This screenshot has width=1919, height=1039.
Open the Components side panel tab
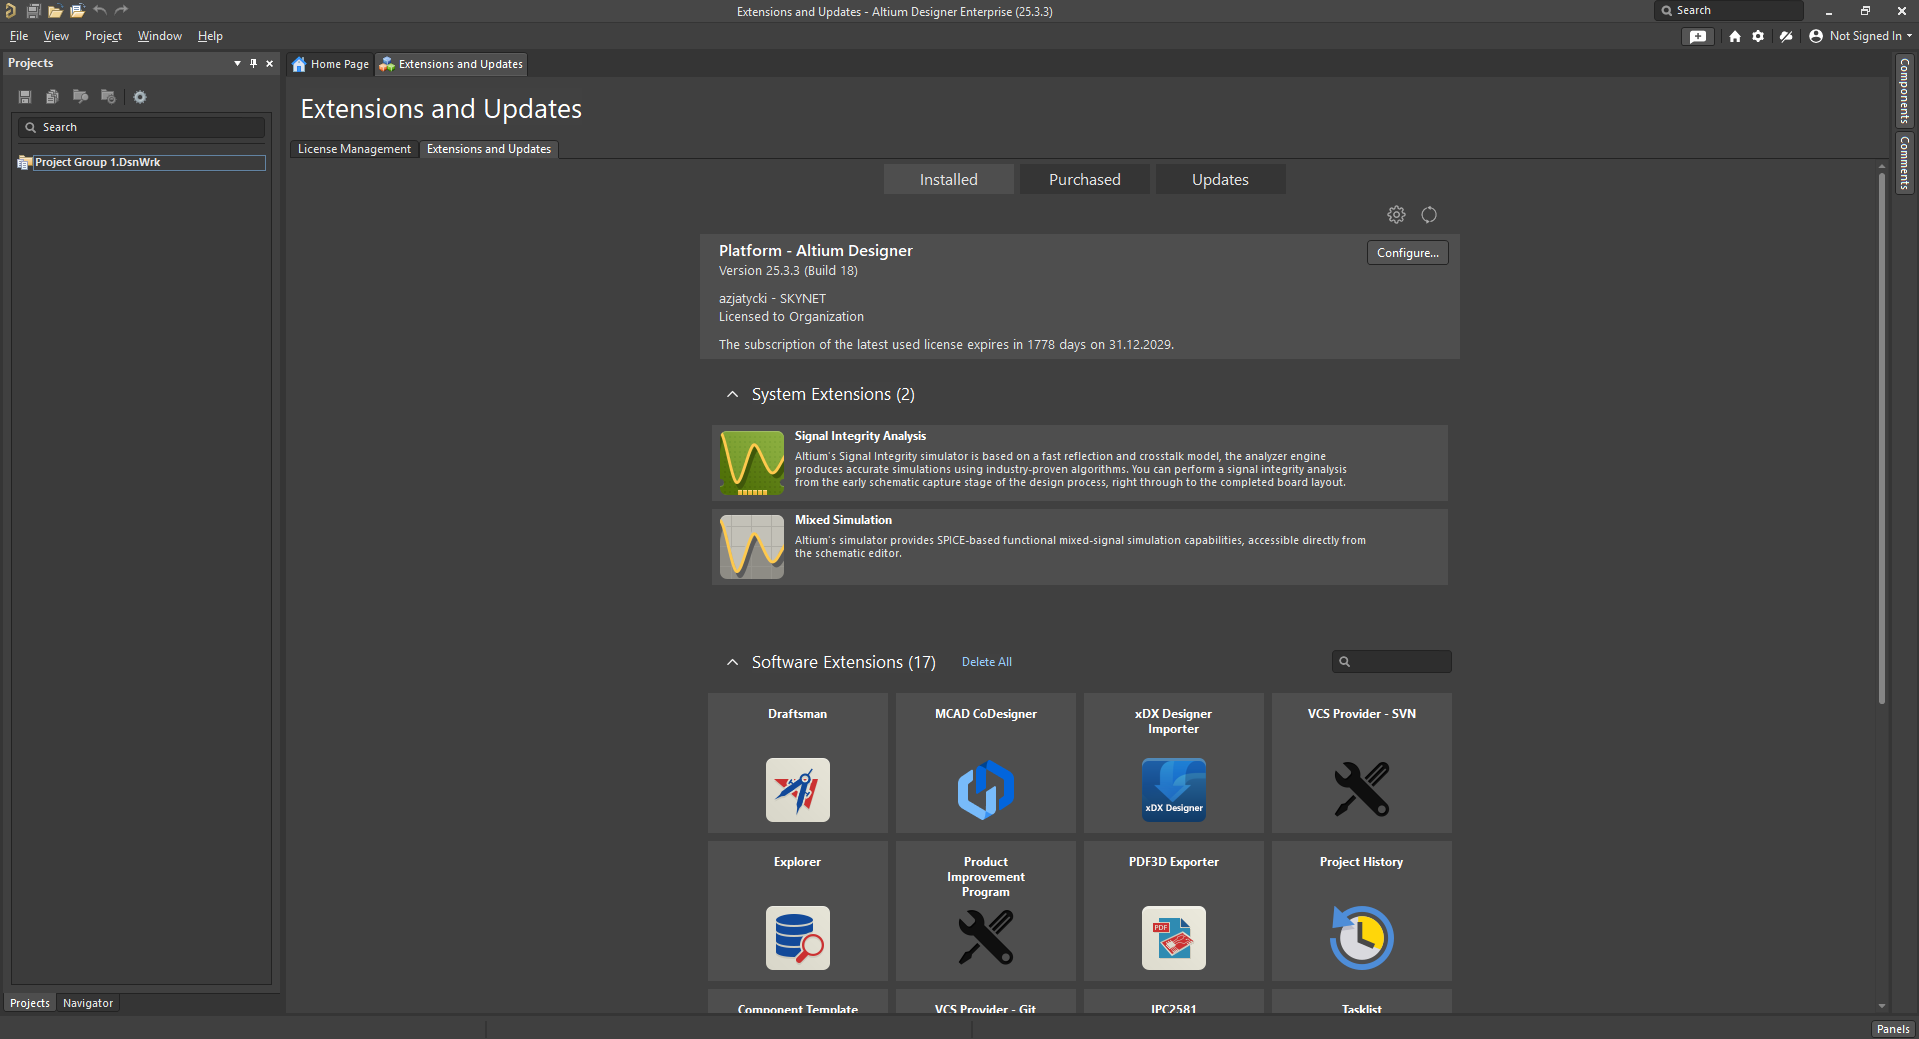point(1905,90)
